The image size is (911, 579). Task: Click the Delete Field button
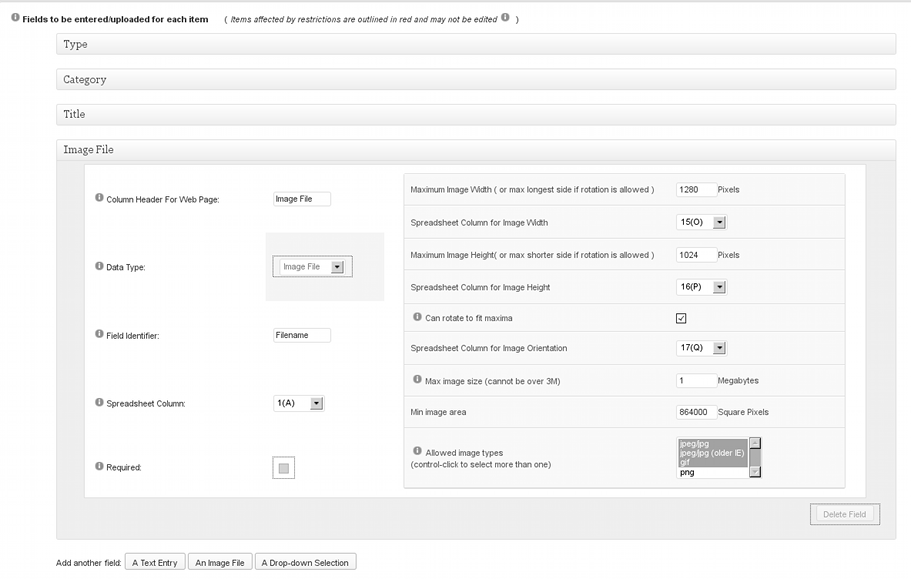tap(845, 515)
